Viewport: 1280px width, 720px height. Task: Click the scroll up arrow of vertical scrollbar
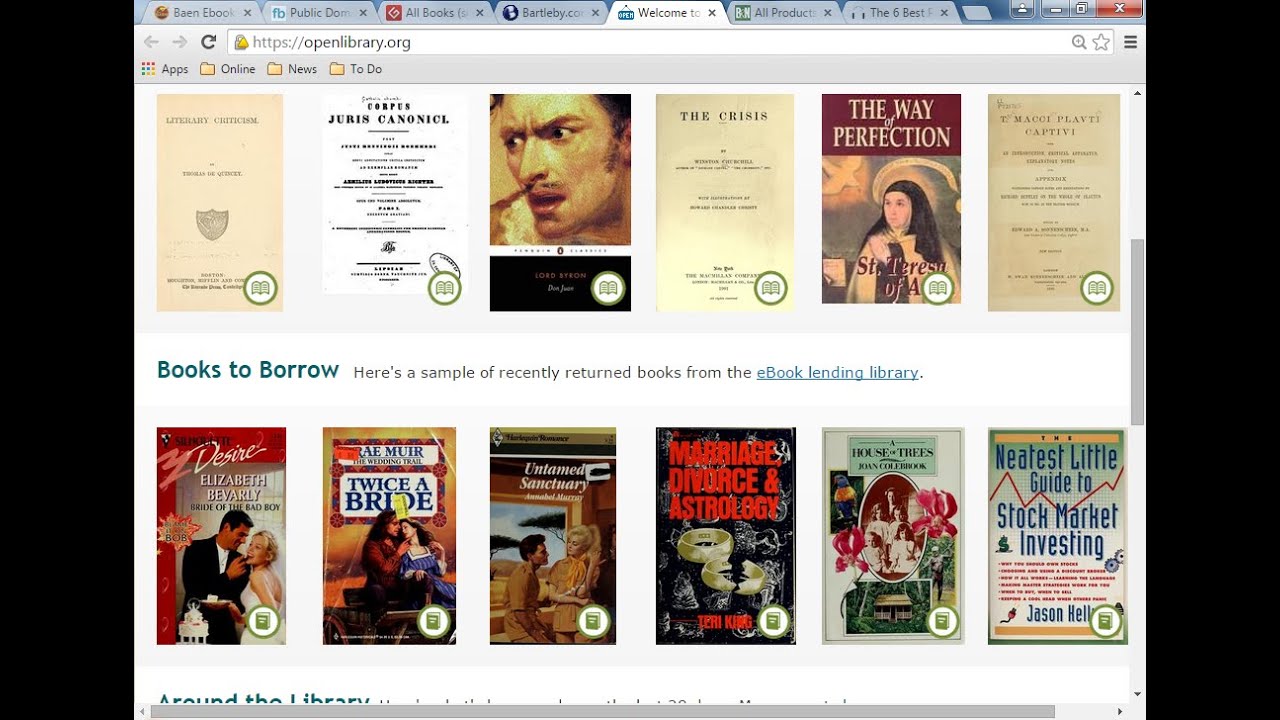coord(1137,92)
